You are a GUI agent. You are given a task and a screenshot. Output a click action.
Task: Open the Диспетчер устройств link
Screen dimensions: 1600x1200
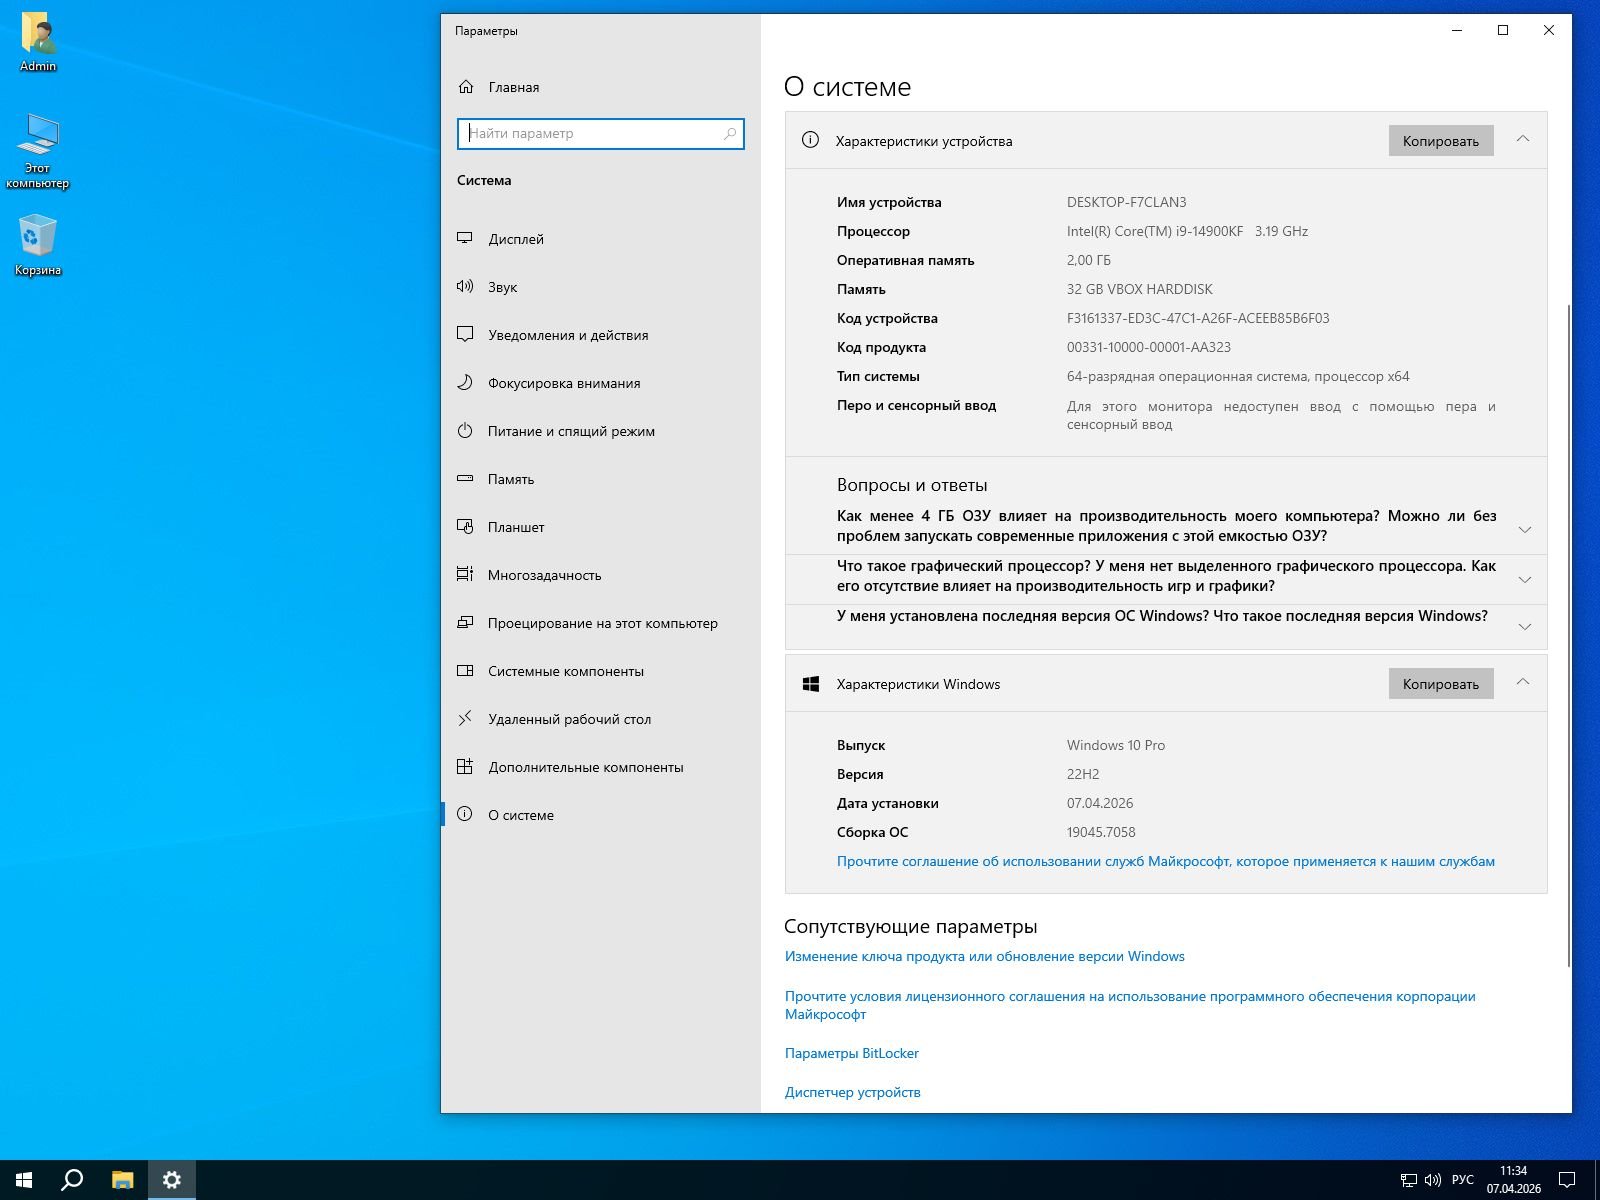click(852, 1092)
